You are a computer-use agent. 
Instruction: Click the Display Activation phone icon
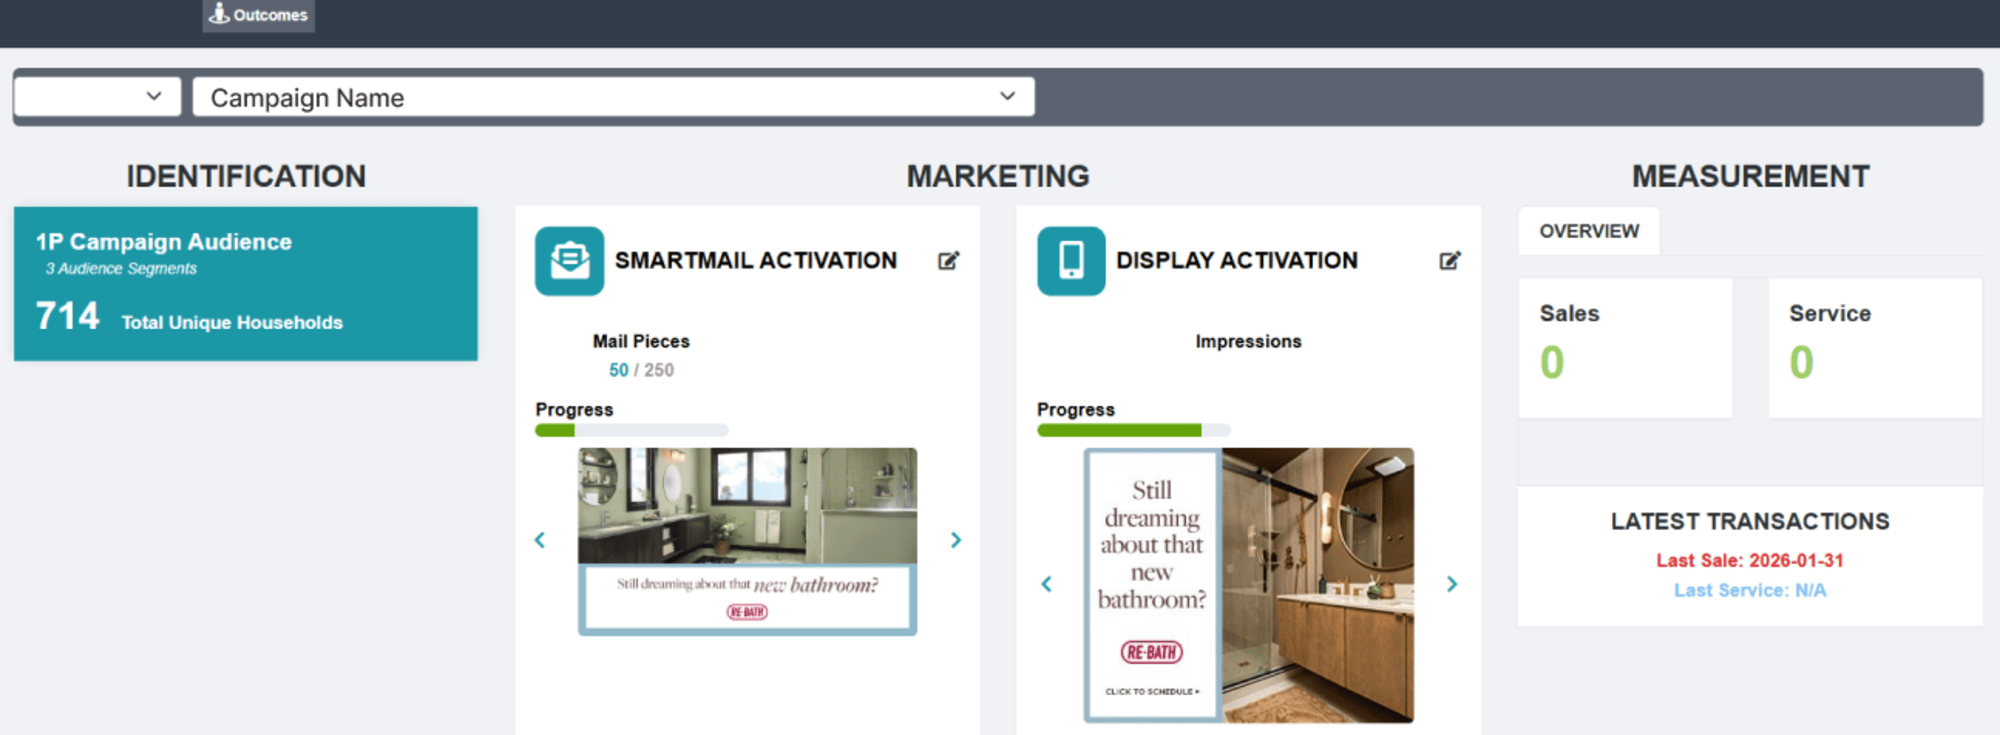pos(1070,261)
